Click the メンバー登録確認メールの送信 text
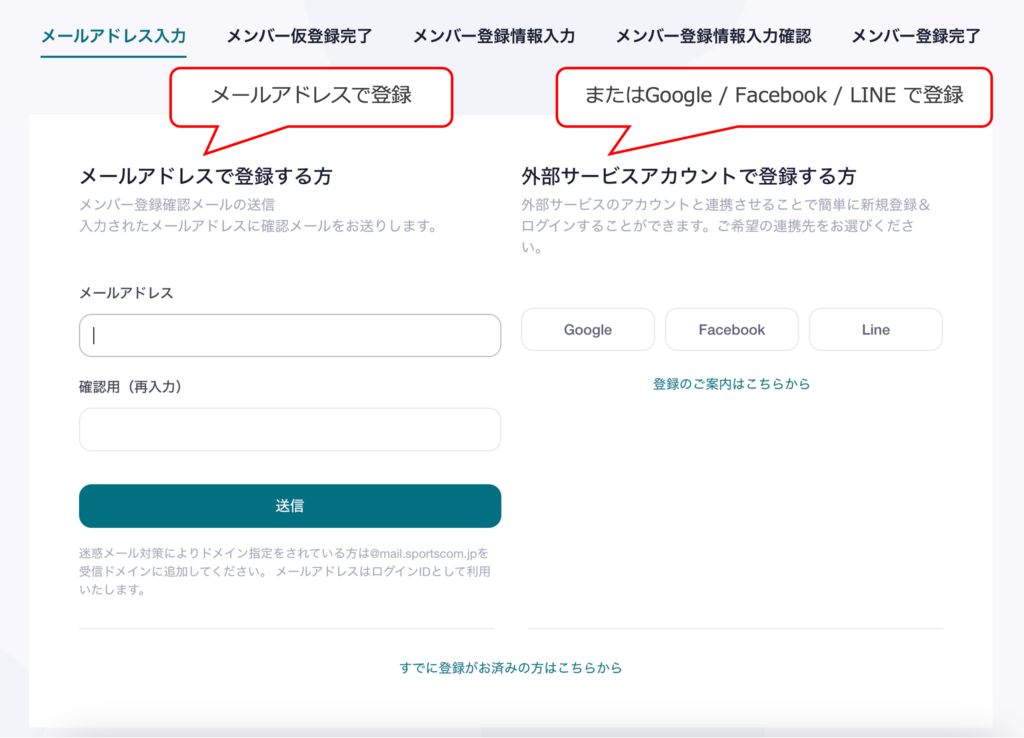This screenshot has width=1024, height=738. [x=177, y=205]
